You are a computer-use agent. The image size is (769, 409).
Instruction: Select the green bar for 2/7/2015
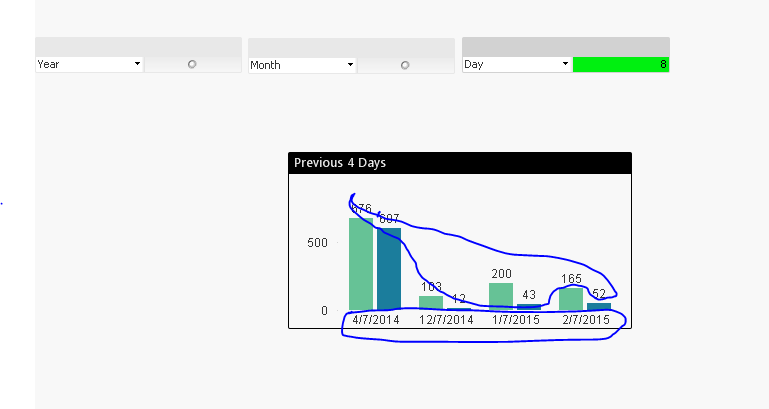[571, 298]
